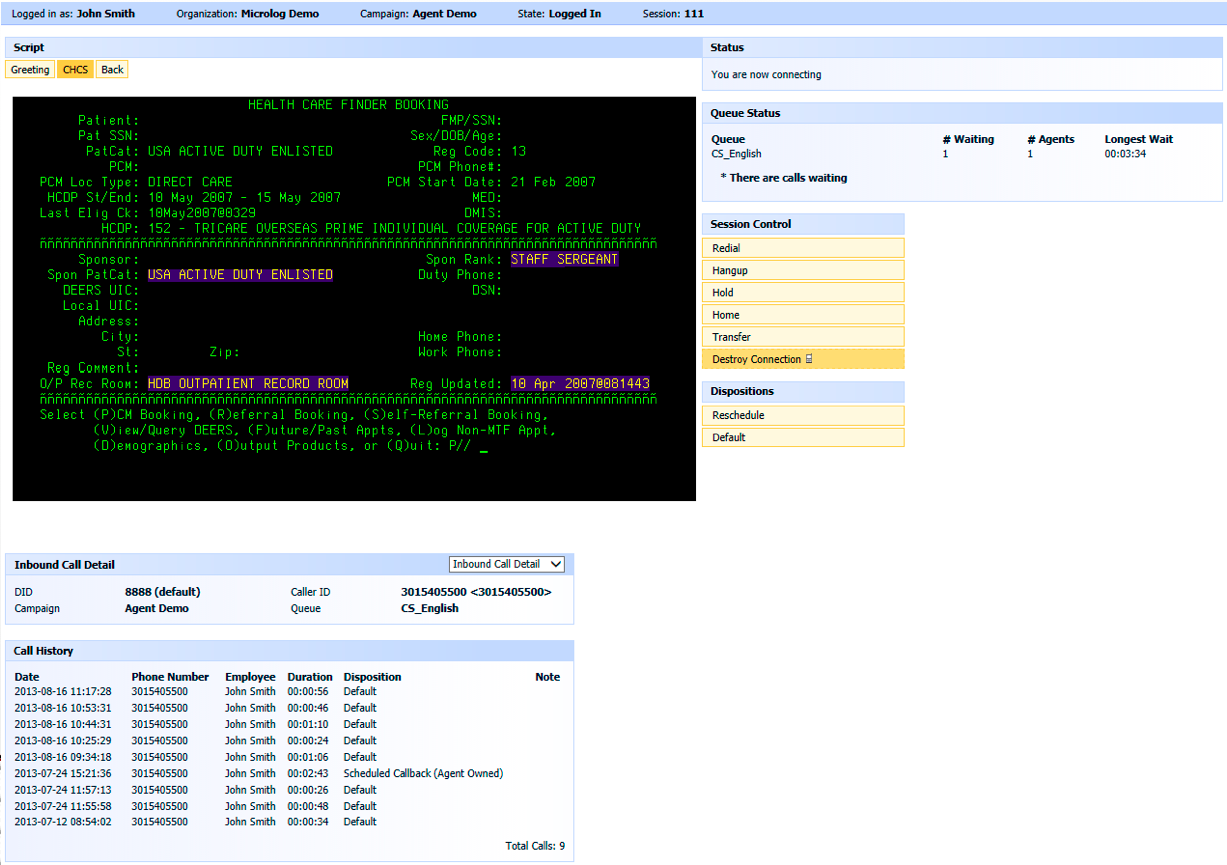Viewport: 1227px width, 865px height.
Task: Click the Spon PatCat highlighted value
Action: pyautogui.click(x=240, y=274)
